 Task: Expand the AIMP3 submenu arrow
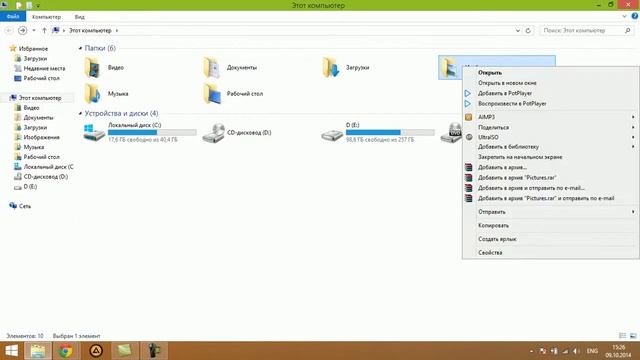(633, 117)
